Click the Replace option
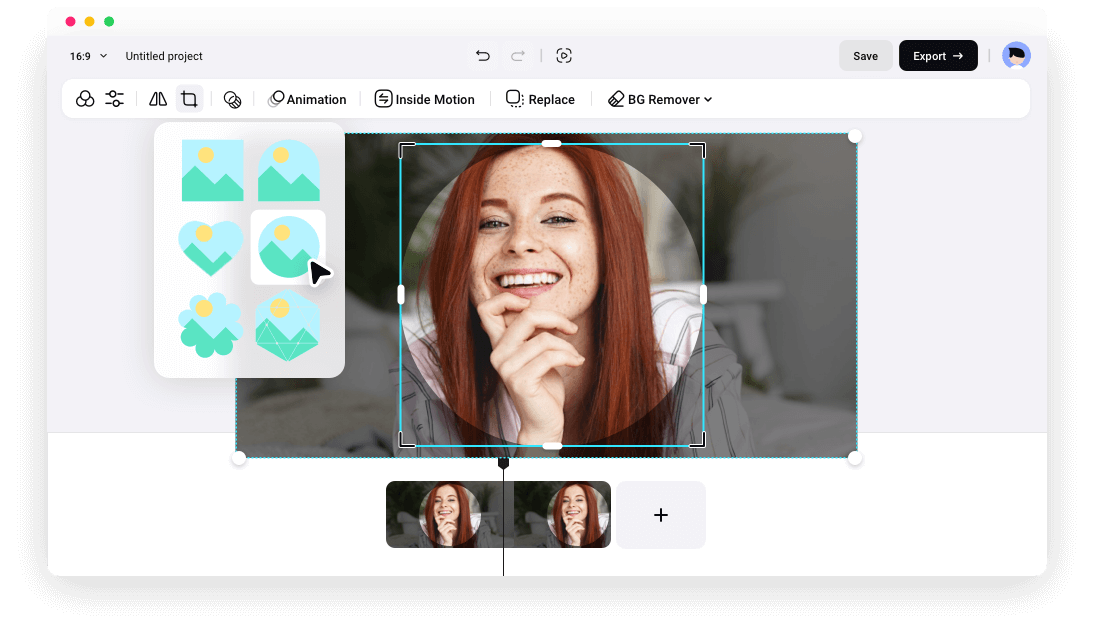 point(540,99)
